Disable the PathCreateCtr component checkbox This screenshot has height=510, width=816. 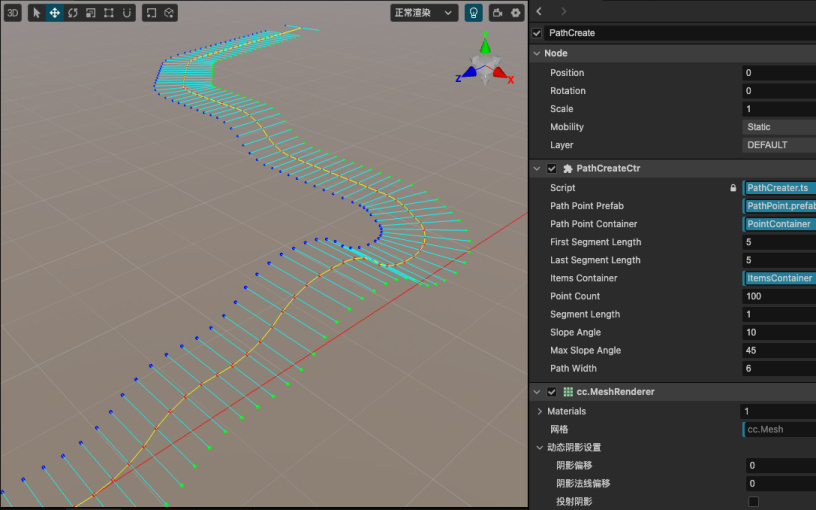tap(552, 169)
